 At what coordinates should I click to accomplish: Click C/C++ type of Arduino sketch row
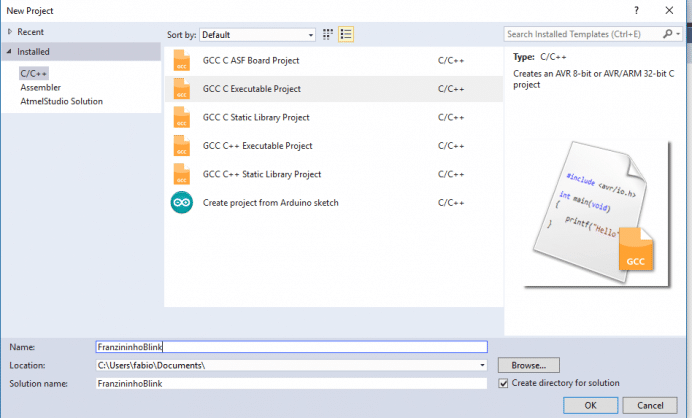click(451, 203)
